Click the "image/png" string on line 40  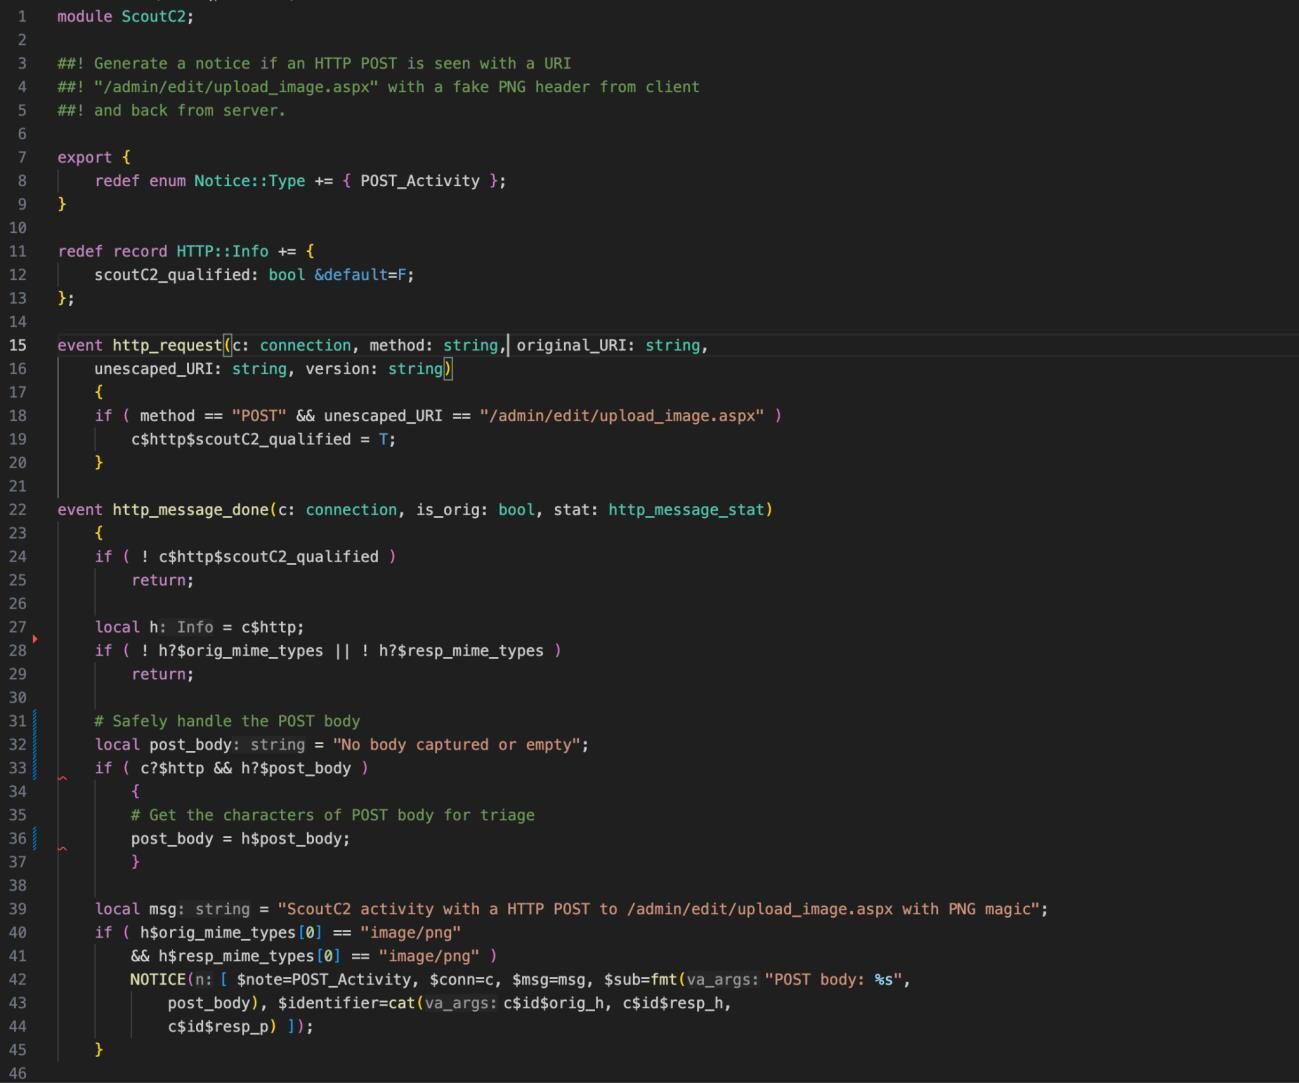[x=411, y=933]
